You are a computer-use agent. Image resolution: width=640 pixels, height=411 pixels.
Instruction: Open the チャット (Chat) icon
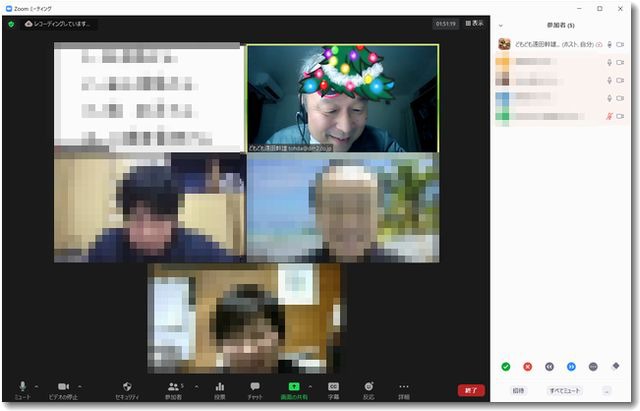point(255,386)
